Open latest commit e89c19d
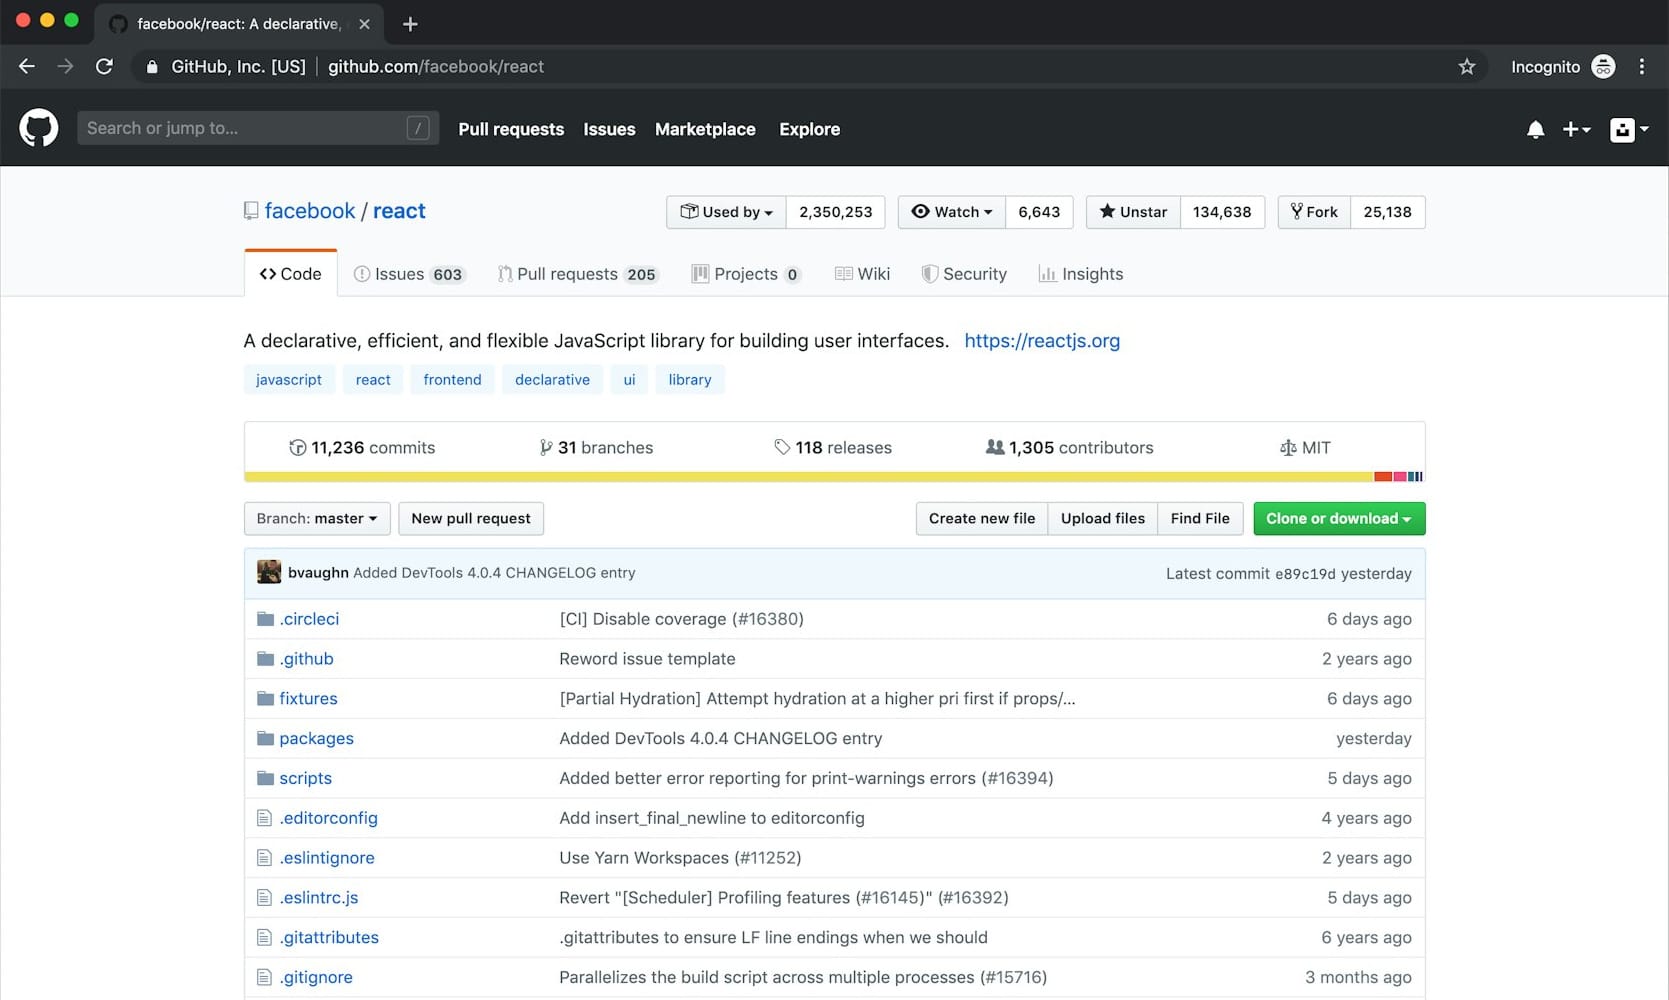The image size is (1669, 1000). 1305,574
